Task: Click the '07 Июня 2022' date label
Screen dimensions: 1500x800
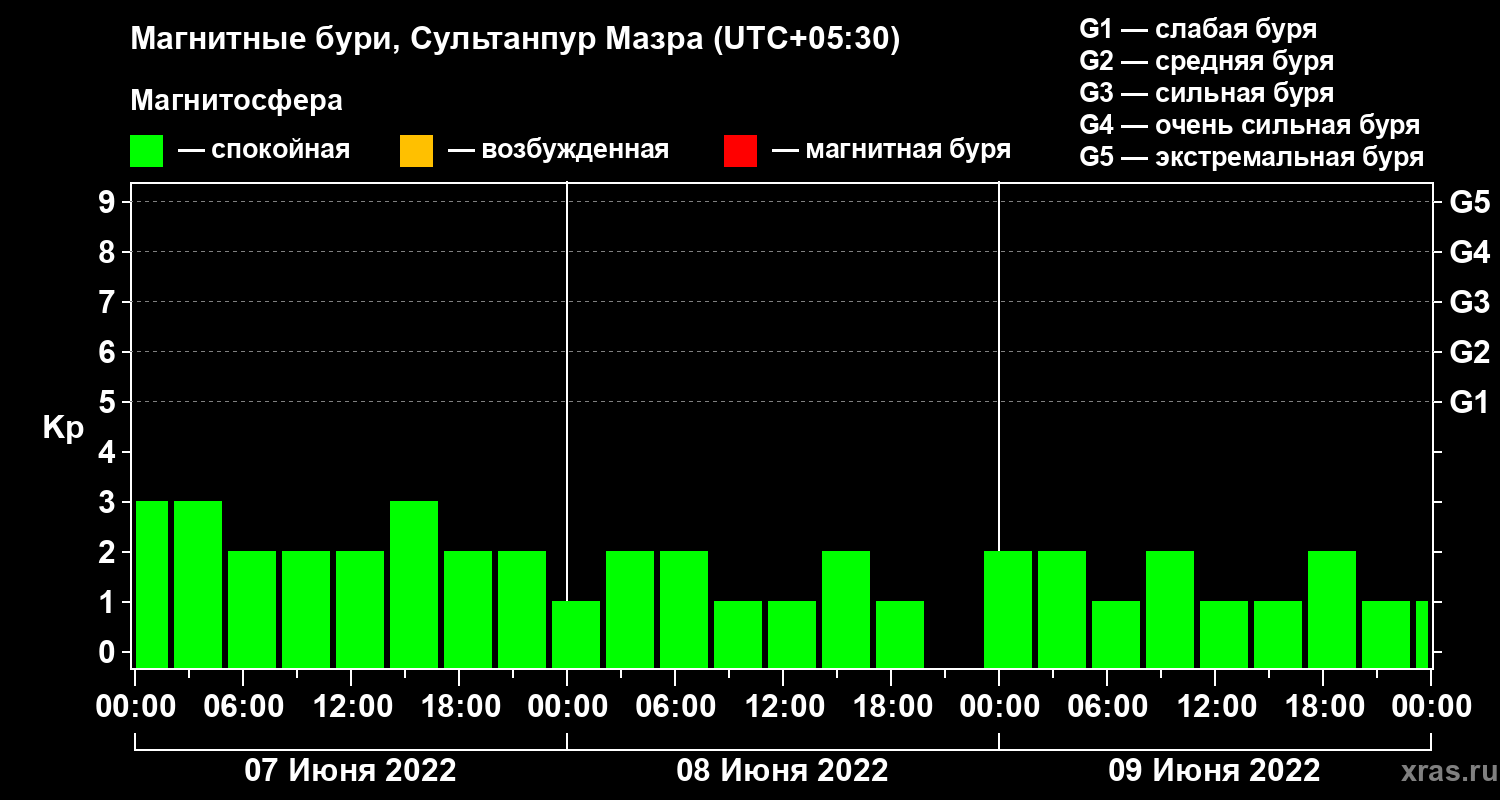Action: point(351,771)
